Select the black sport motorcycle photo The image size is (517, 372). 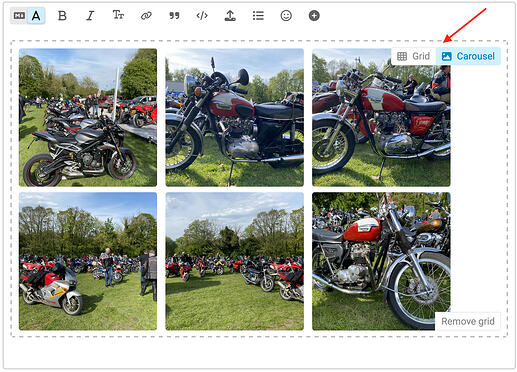[x=88, y=117]
